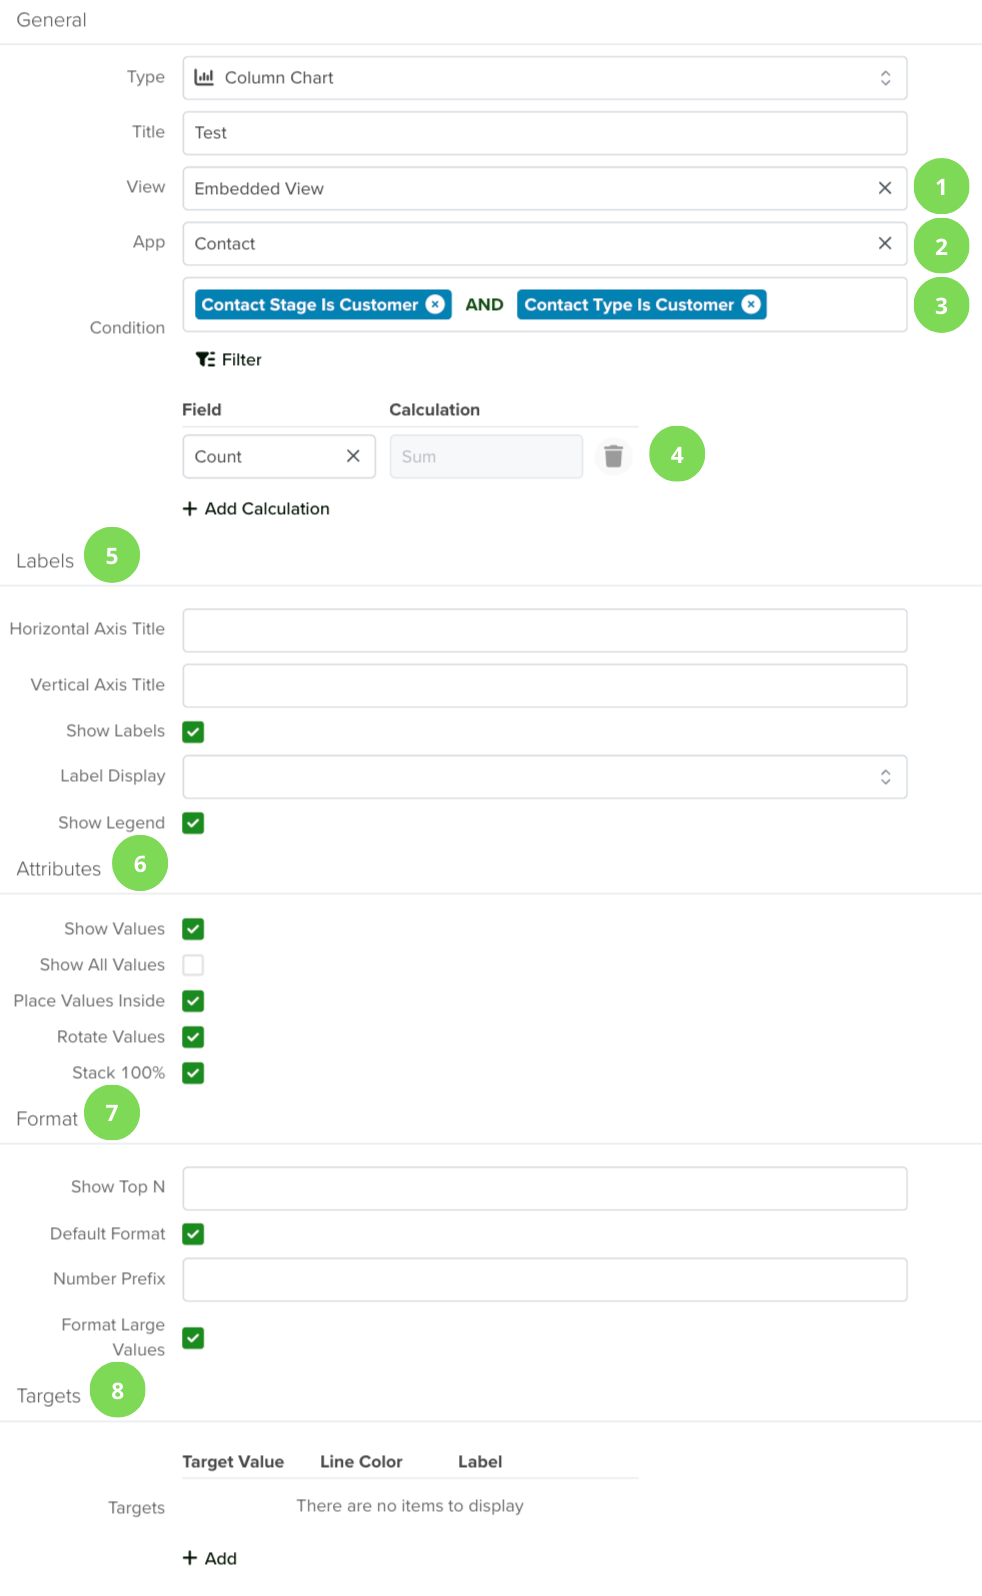This screenshot has height=1596, width=982.
Task: Uncheck Format Large Values checkbox
Action: (193, 1338)
